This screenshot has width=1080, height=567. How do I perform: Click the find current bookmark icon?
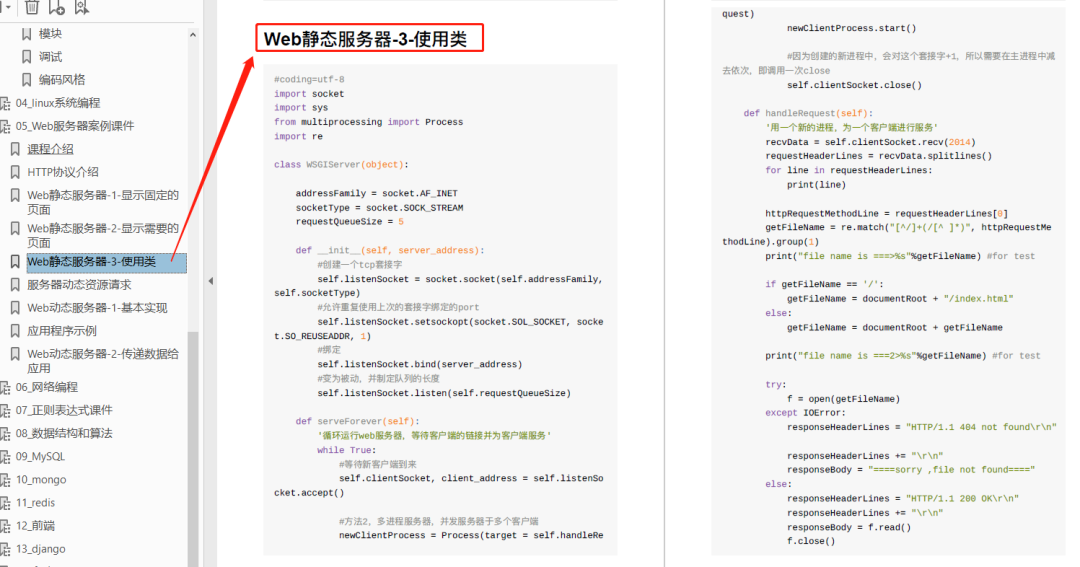(81, 7)
